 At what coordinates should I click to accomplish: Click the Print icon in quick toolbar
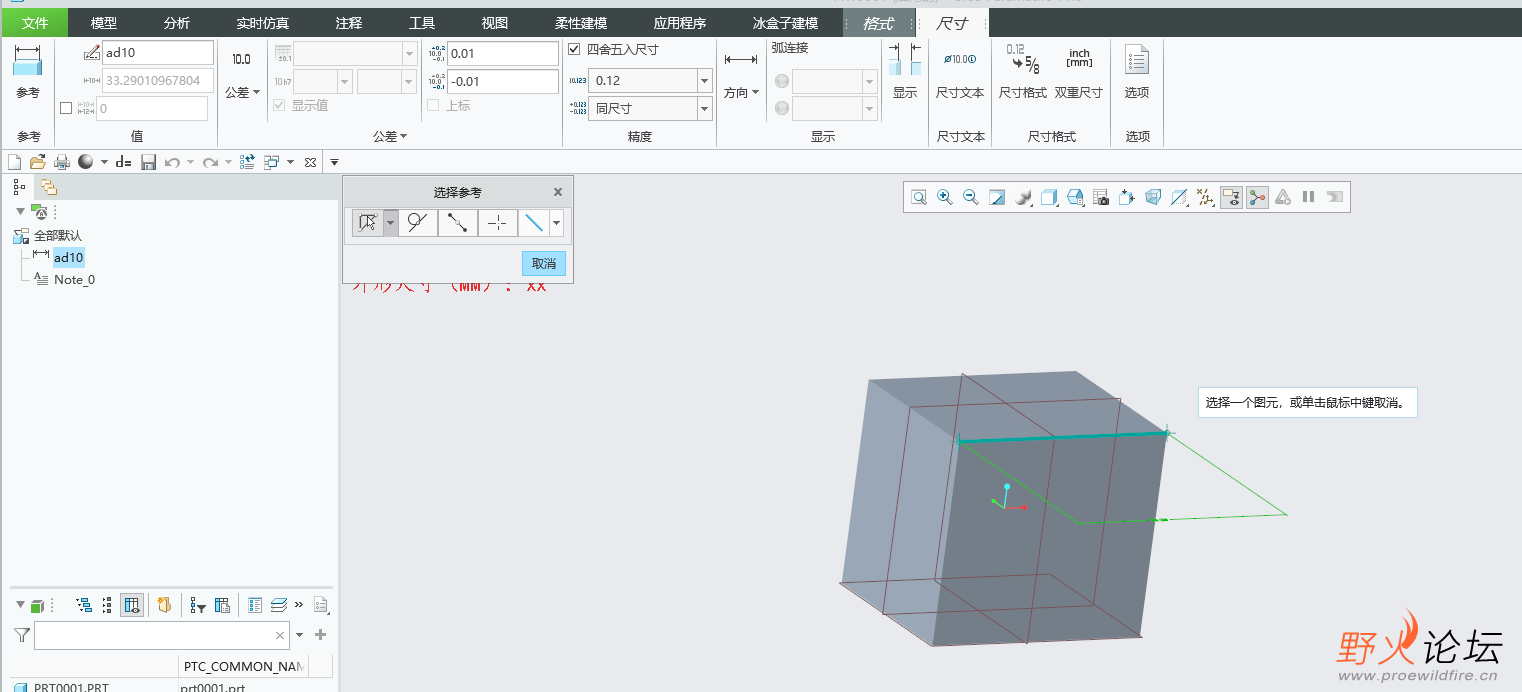point(62,162)
